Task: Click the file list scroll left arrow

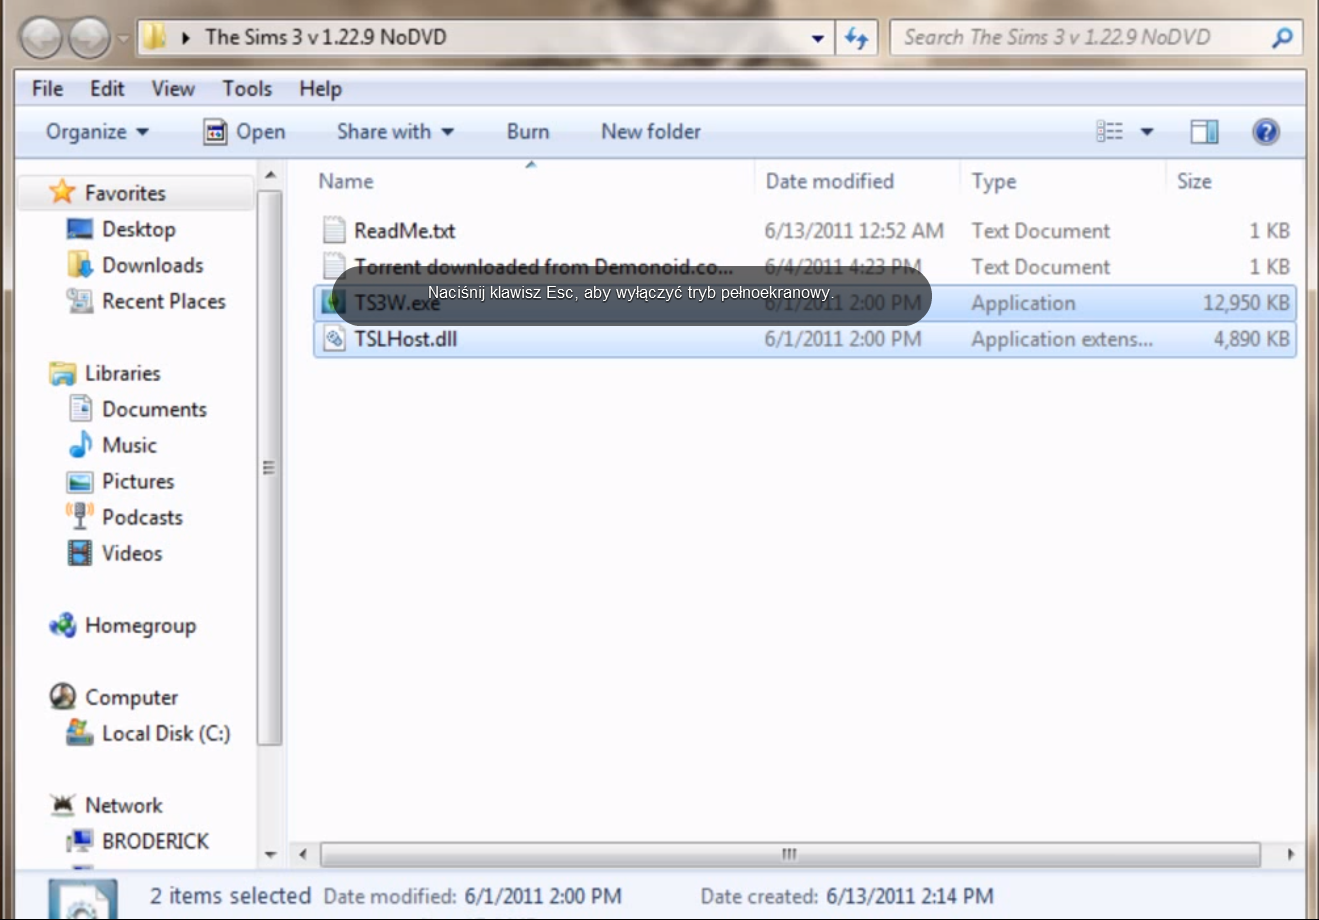Action: click(303, 855)
